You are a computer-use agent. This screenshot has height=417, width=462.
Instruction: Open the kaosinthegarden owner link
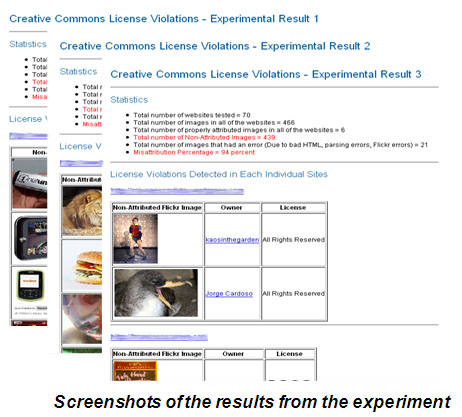tap(232, 240)
